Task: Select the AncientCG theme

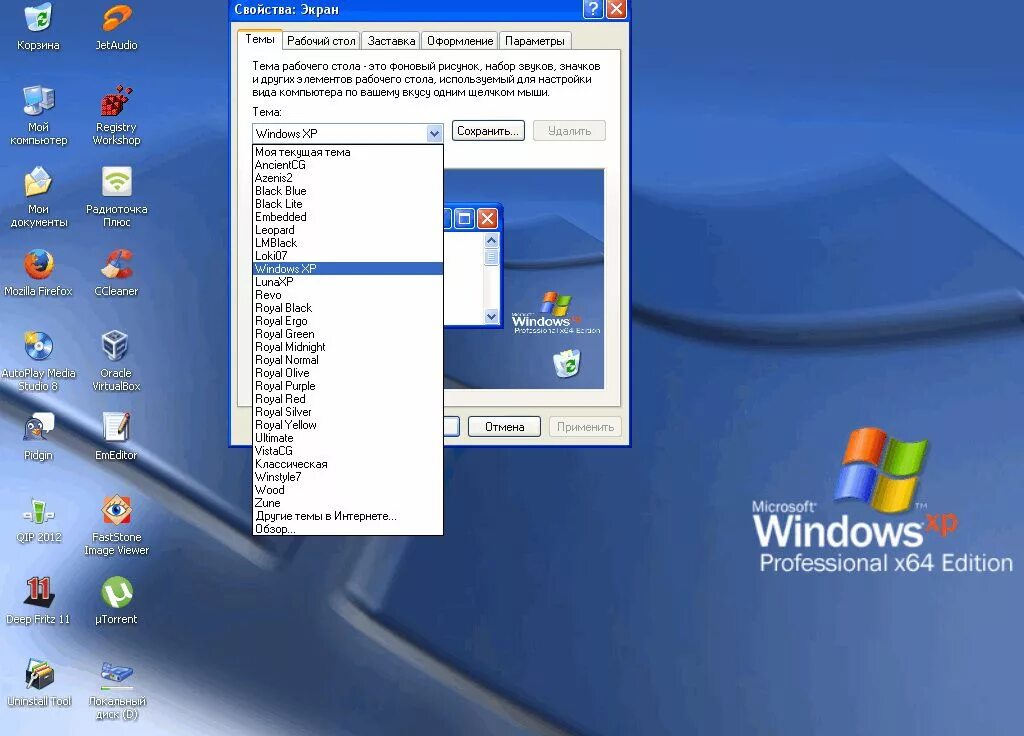Action: pyautogui.click(x=347, y=165)
